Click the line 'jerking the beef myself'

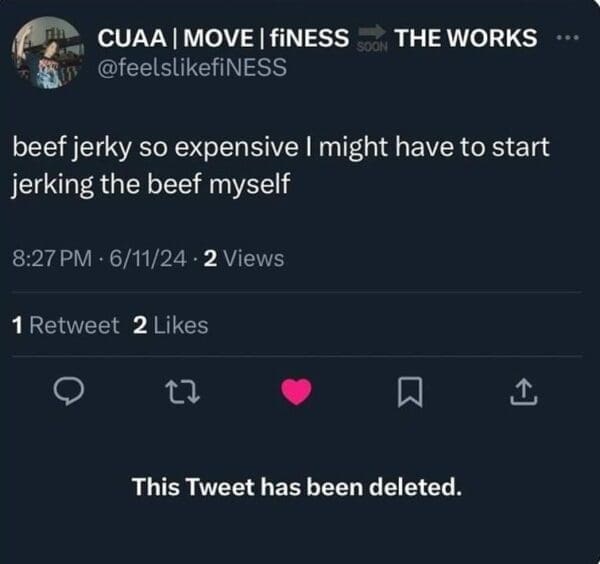150,185
